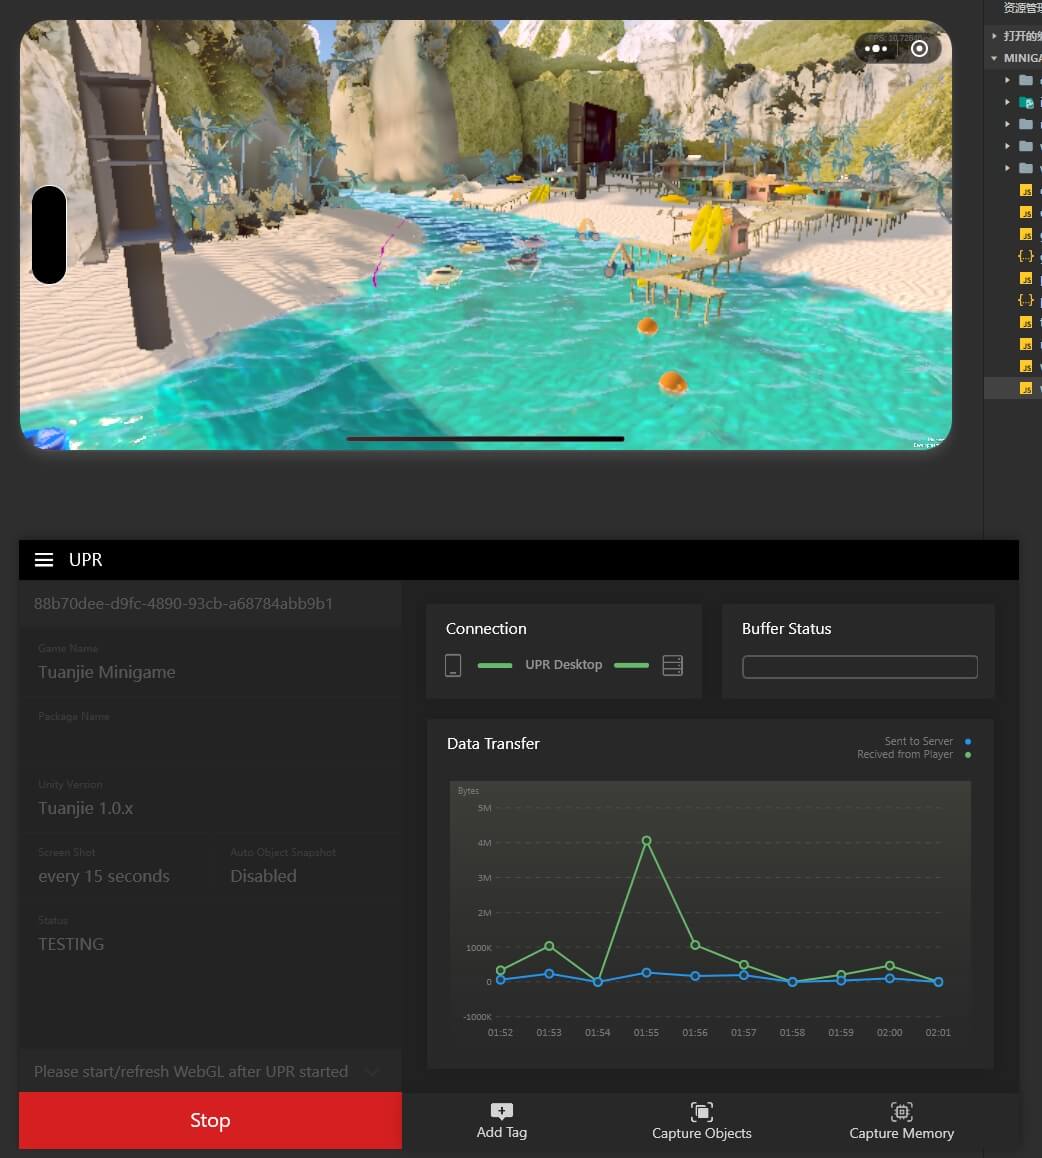Collapse the MINIGAME project tree arrow
The image size is (1042, 1158).
click(x=994, y=58)
